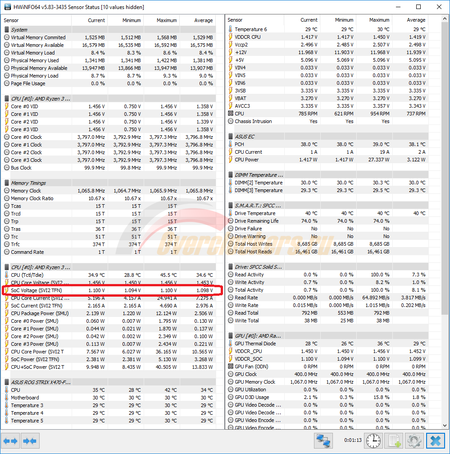Select the Page File Usage row
Image resolution: width=450 pixels, height=454 pixels.
pos(109,83)
